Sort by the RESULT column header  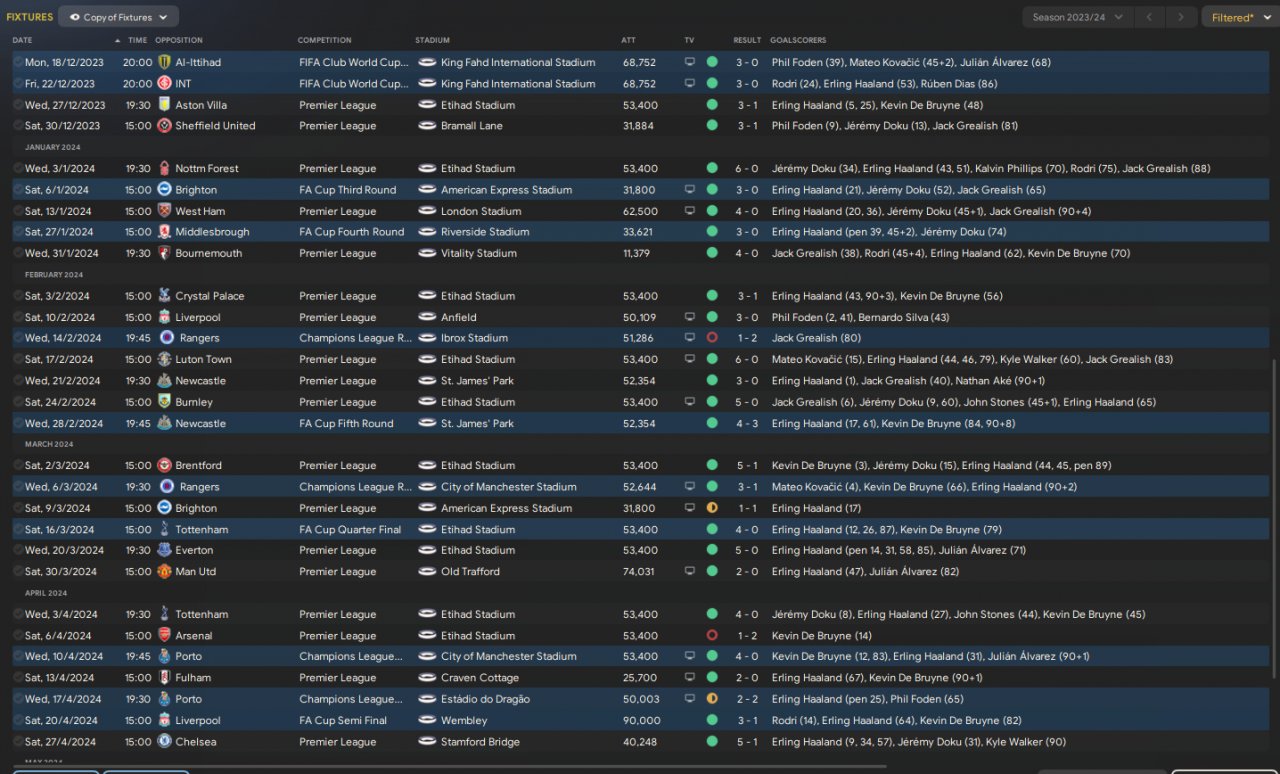point(747,40)
